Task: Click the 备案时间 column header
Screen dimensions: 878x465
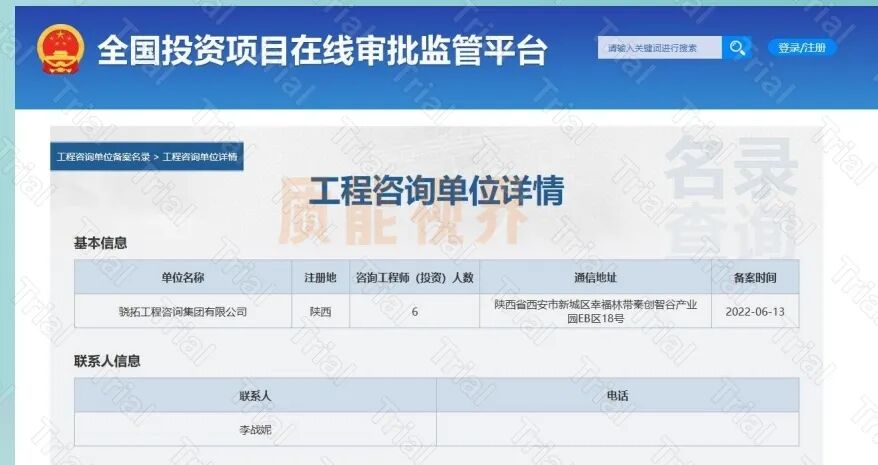Action: click(x=755, y=277)
